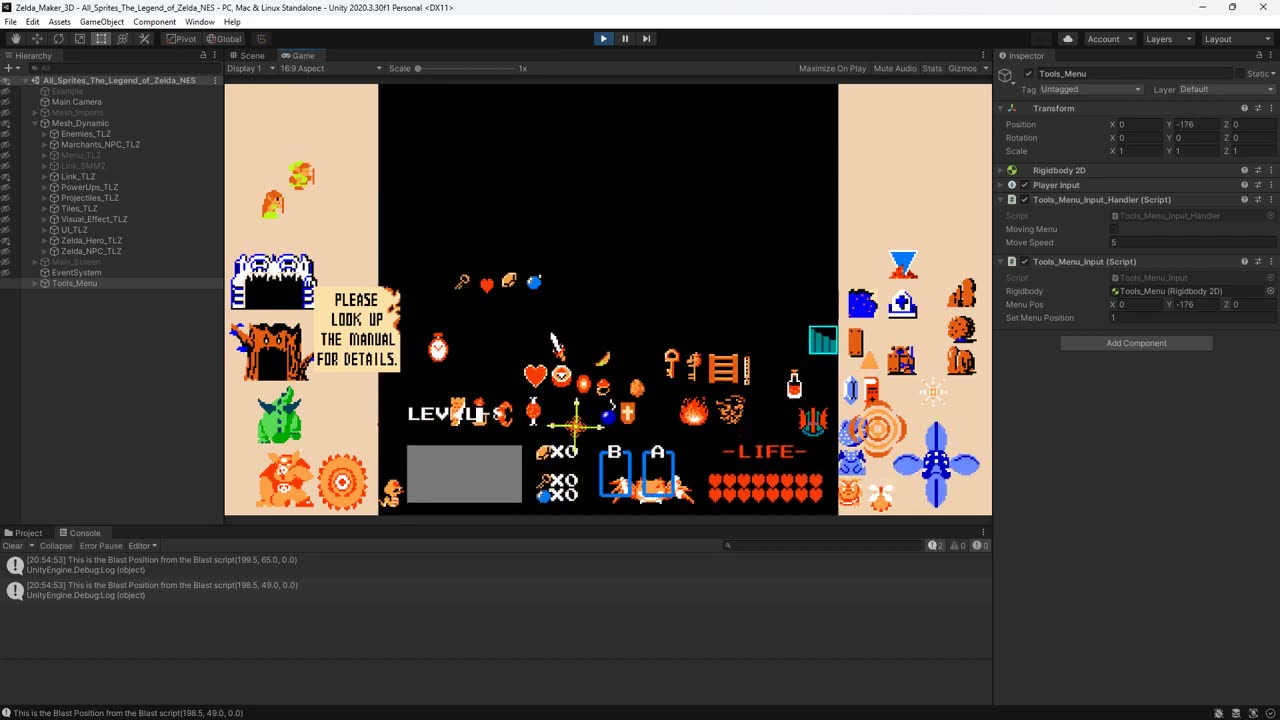
Task: Pick object for Rigidbody field
Action: coord(1270,291)
